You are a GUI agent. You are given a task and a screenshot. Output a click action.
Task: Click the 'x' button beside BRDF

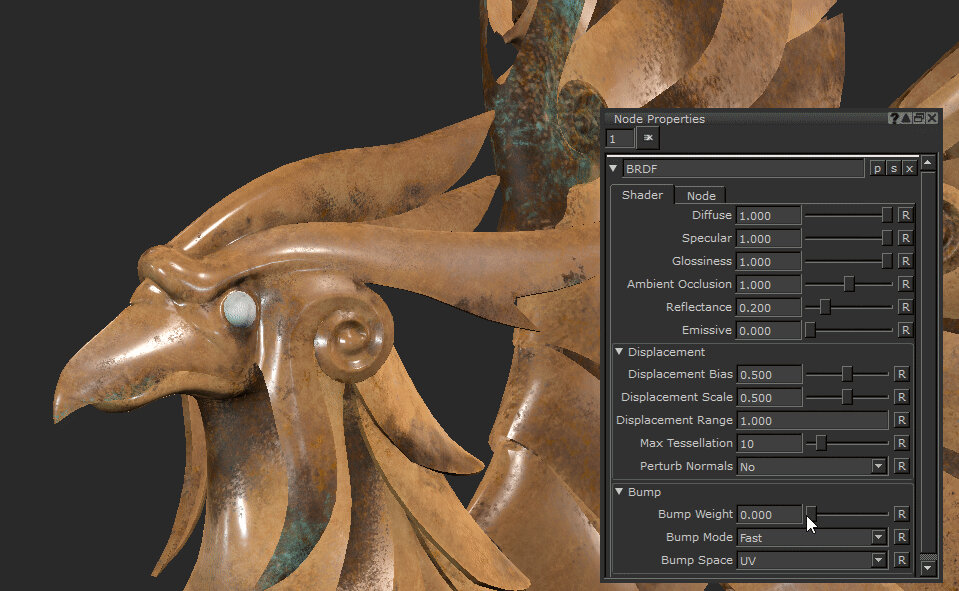tap(909, 169)
